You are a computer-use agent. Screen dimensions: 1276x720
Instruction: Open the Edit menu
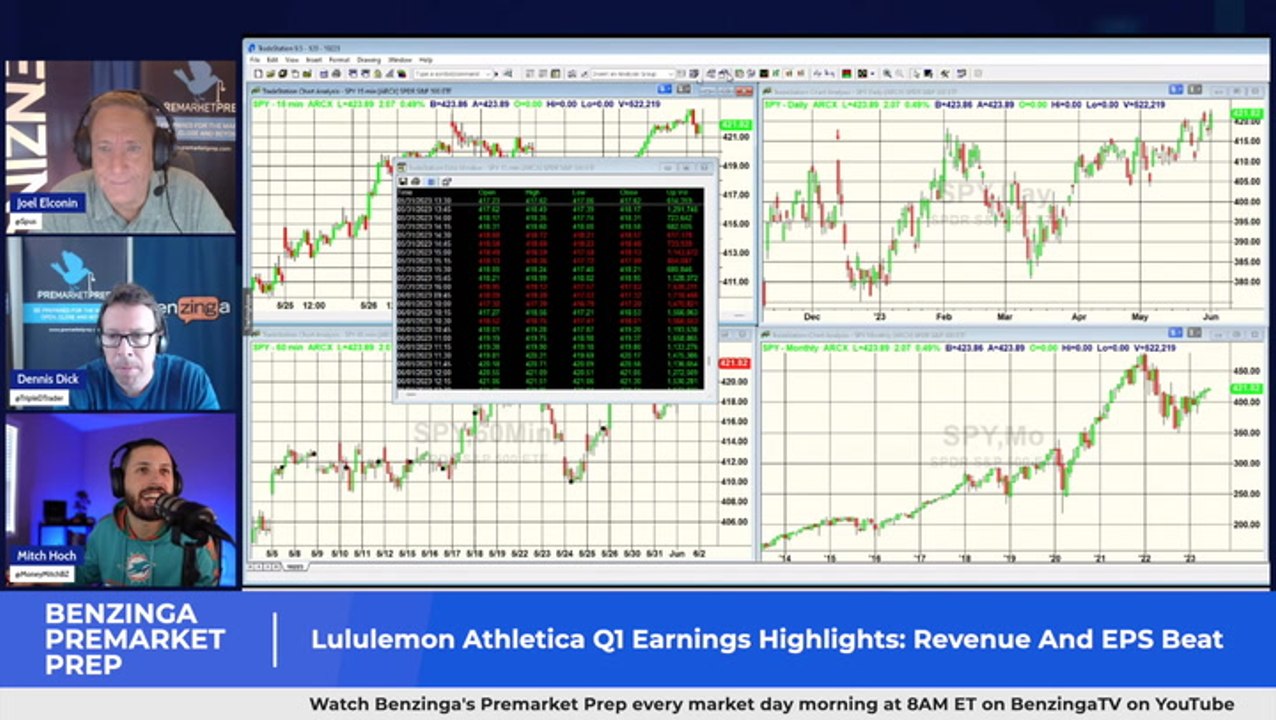pyautogui.click(x=272, y=59)
